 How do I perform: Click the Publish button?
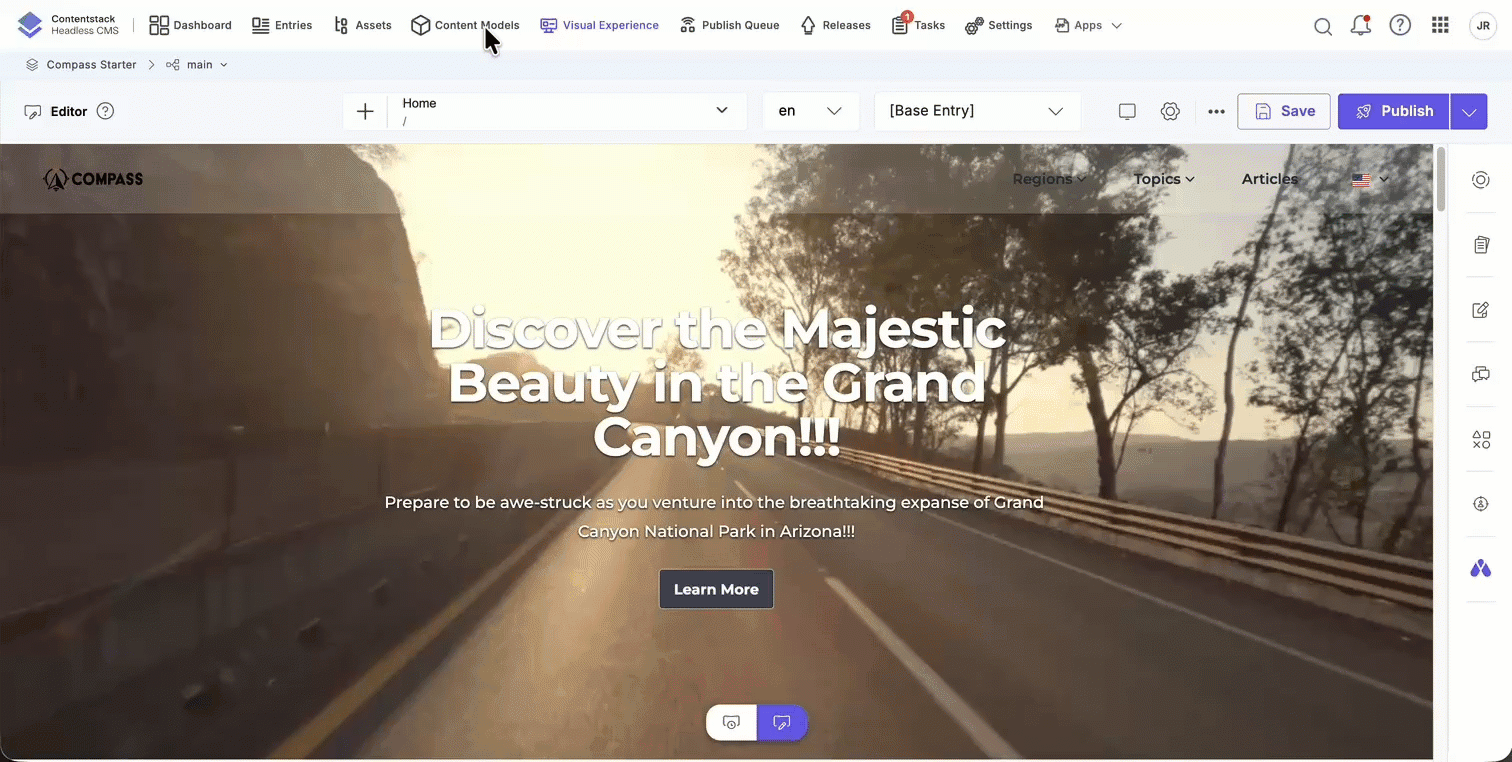coord(1394,112)
